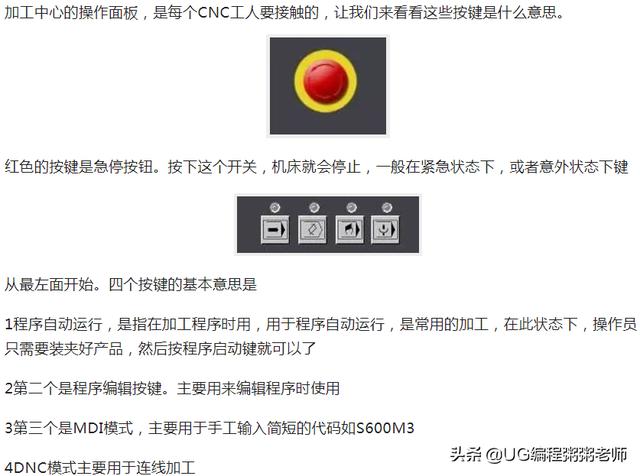
Task: Click the 4DNC模式主要用于连线加工 line
Action: 100,467
